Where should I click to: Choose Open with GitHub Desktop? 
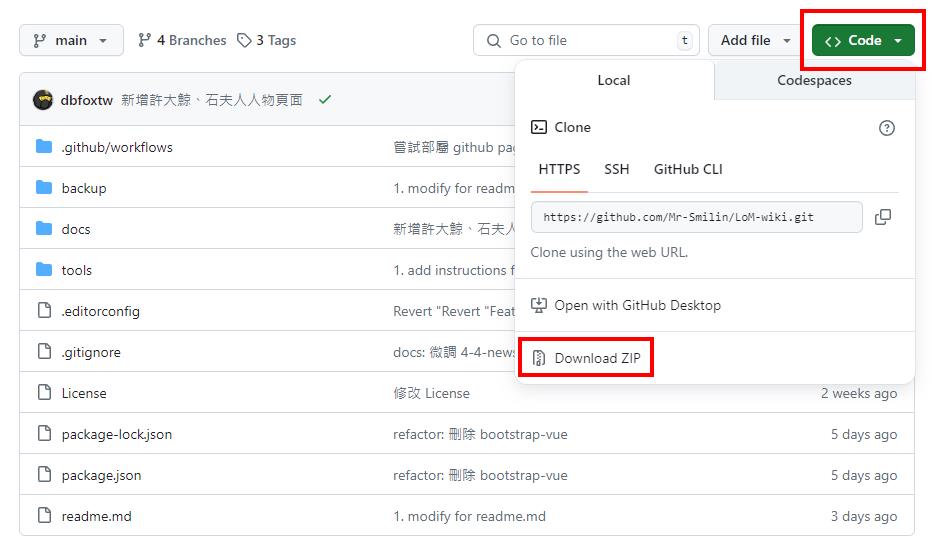point(637,305)
